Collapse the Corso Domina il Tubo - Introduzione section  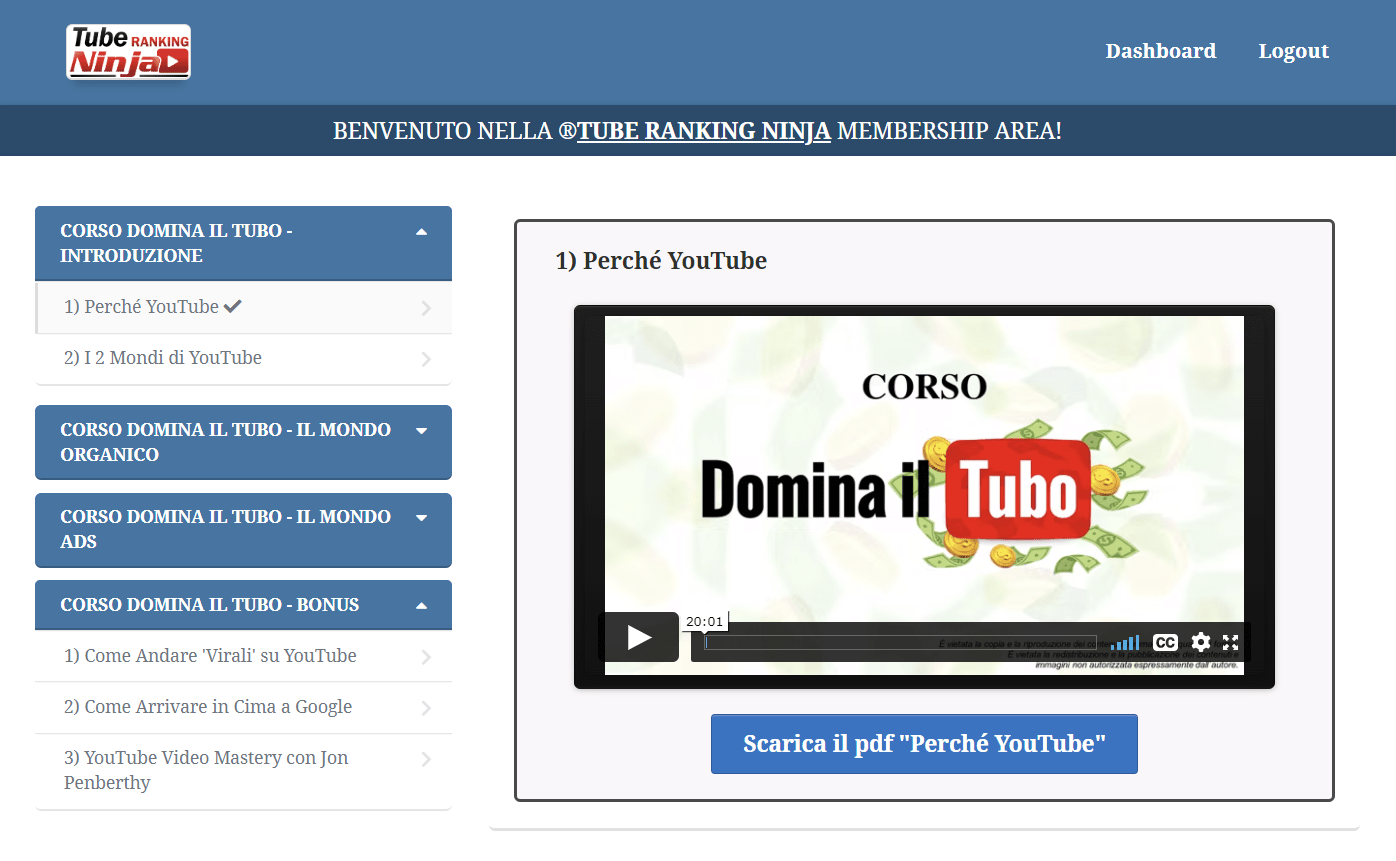243,243
